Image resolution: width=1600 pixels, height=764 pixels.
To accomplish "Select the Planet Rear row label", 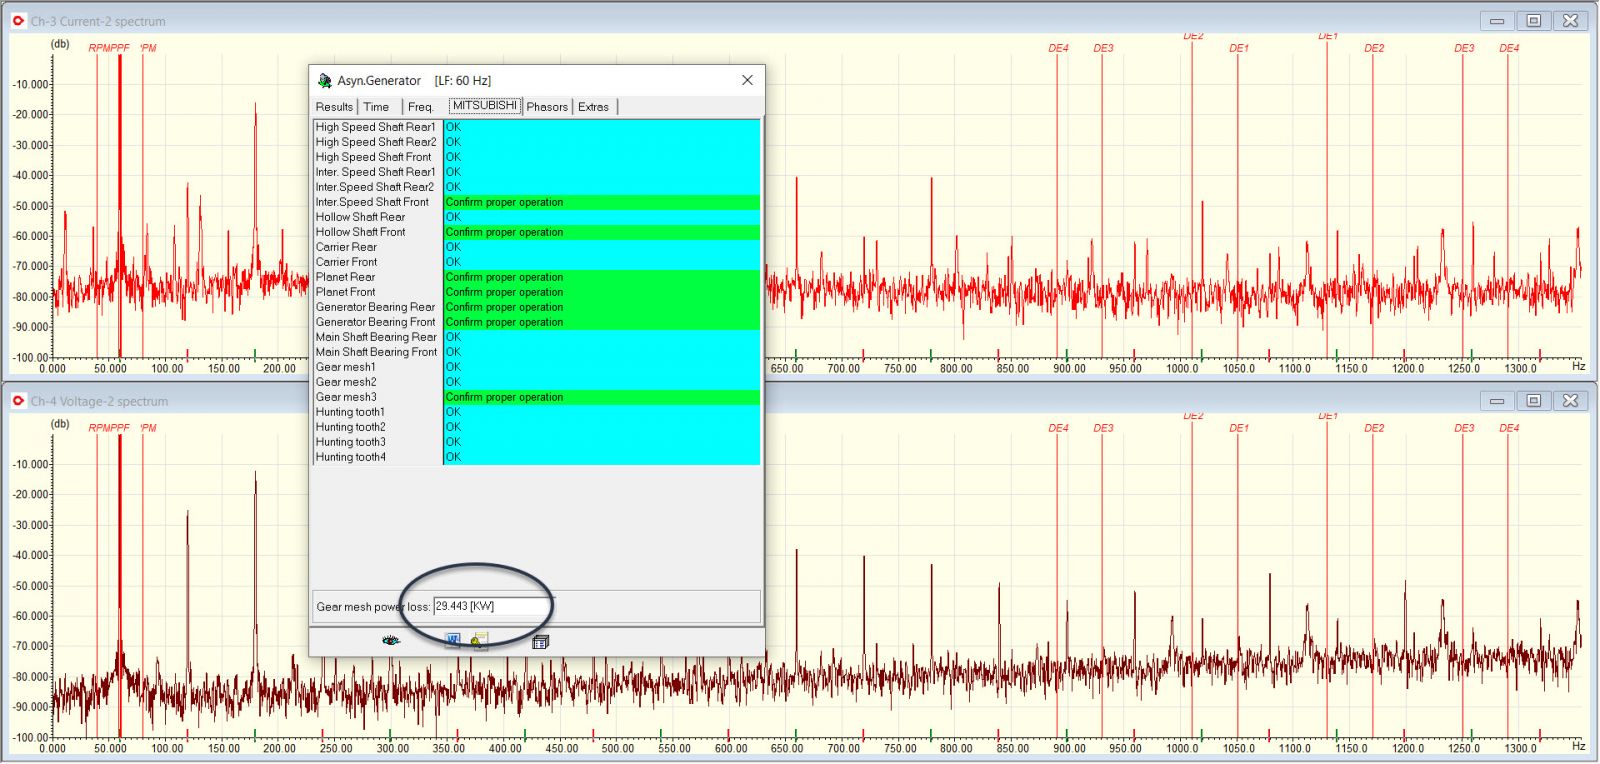I will 346,277.
